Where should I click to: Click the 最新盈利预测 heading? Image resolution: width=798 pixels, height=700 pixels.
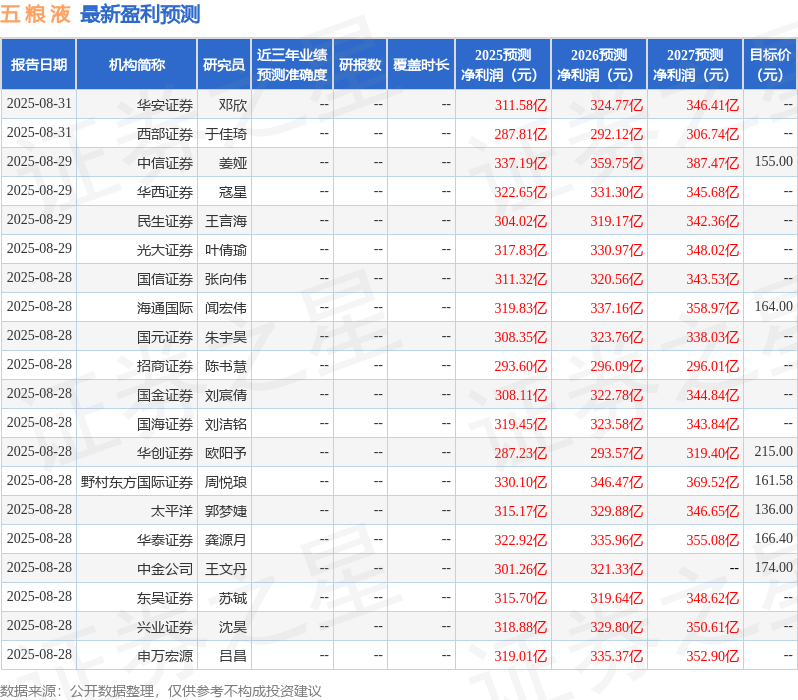[x=140, y=14]
